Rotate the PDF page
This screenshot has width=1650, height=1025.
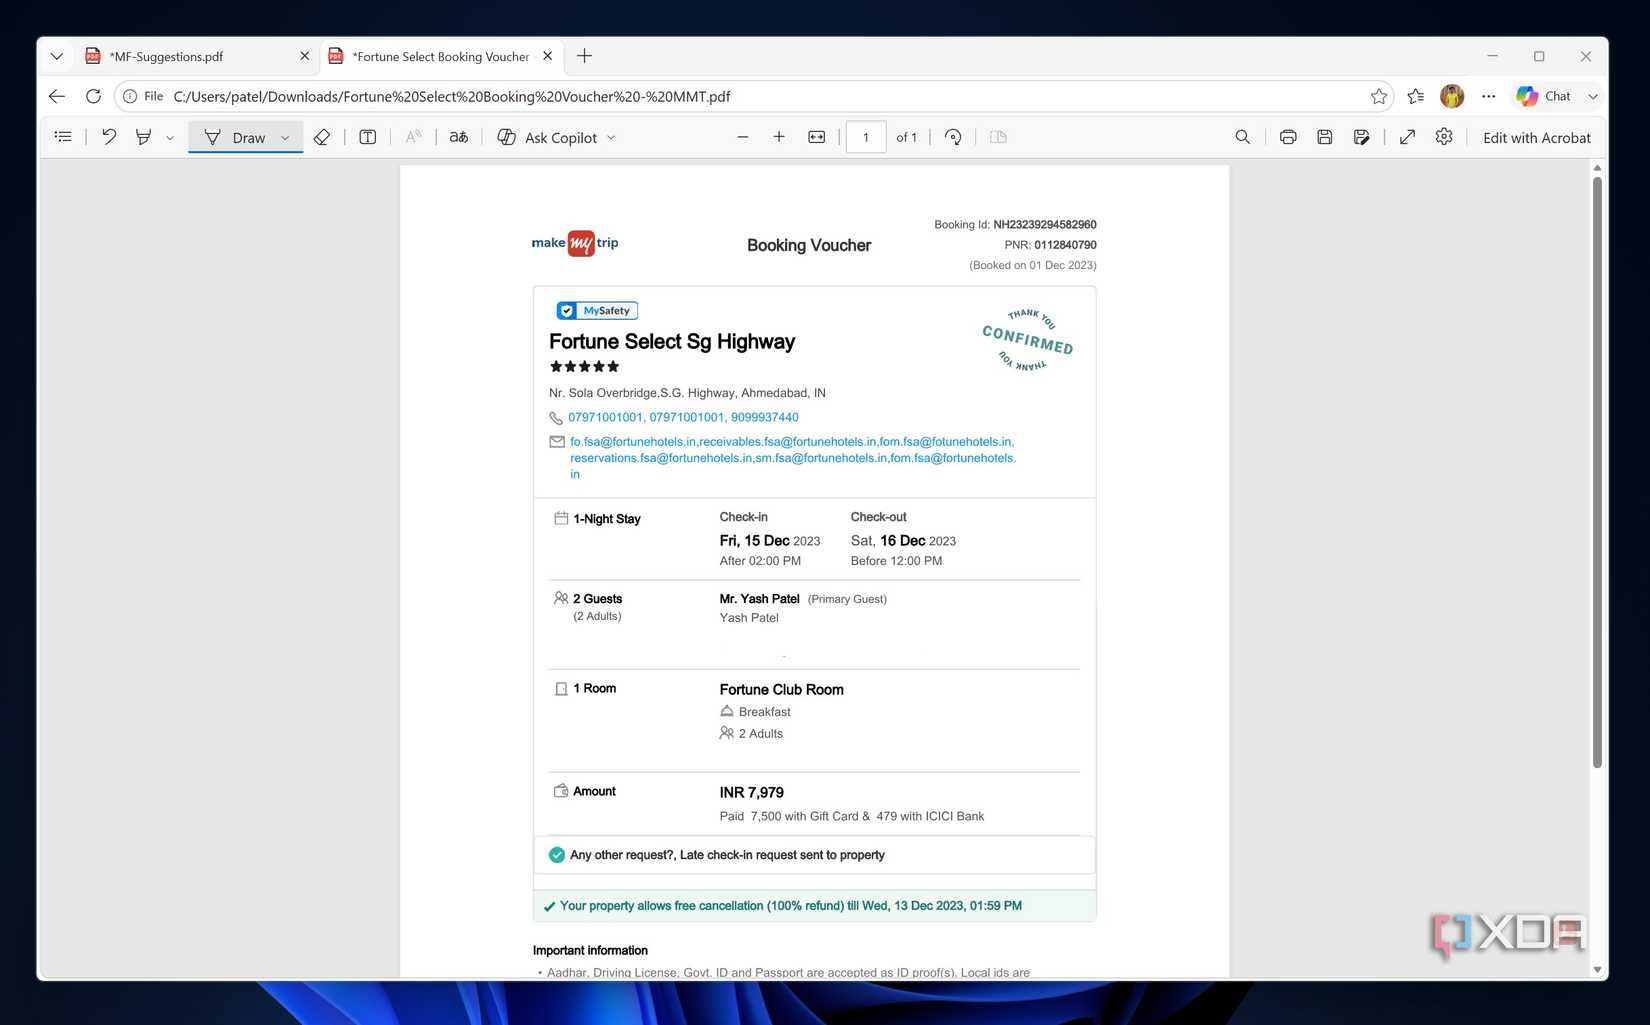953,137
